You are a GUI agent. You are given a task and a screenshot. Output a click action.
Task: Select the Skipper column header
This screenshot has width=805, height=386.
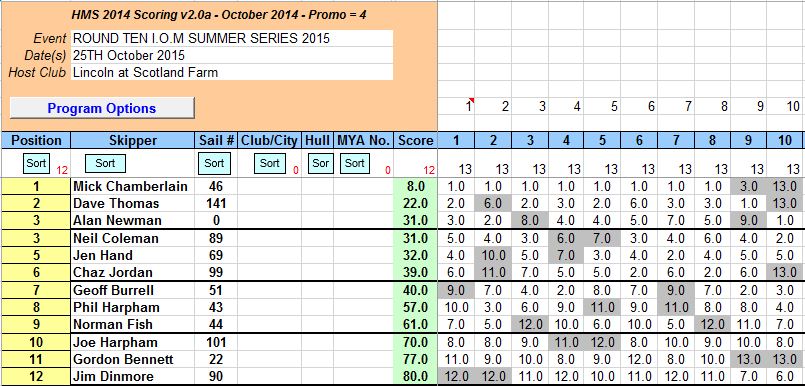tap(132, 140)
